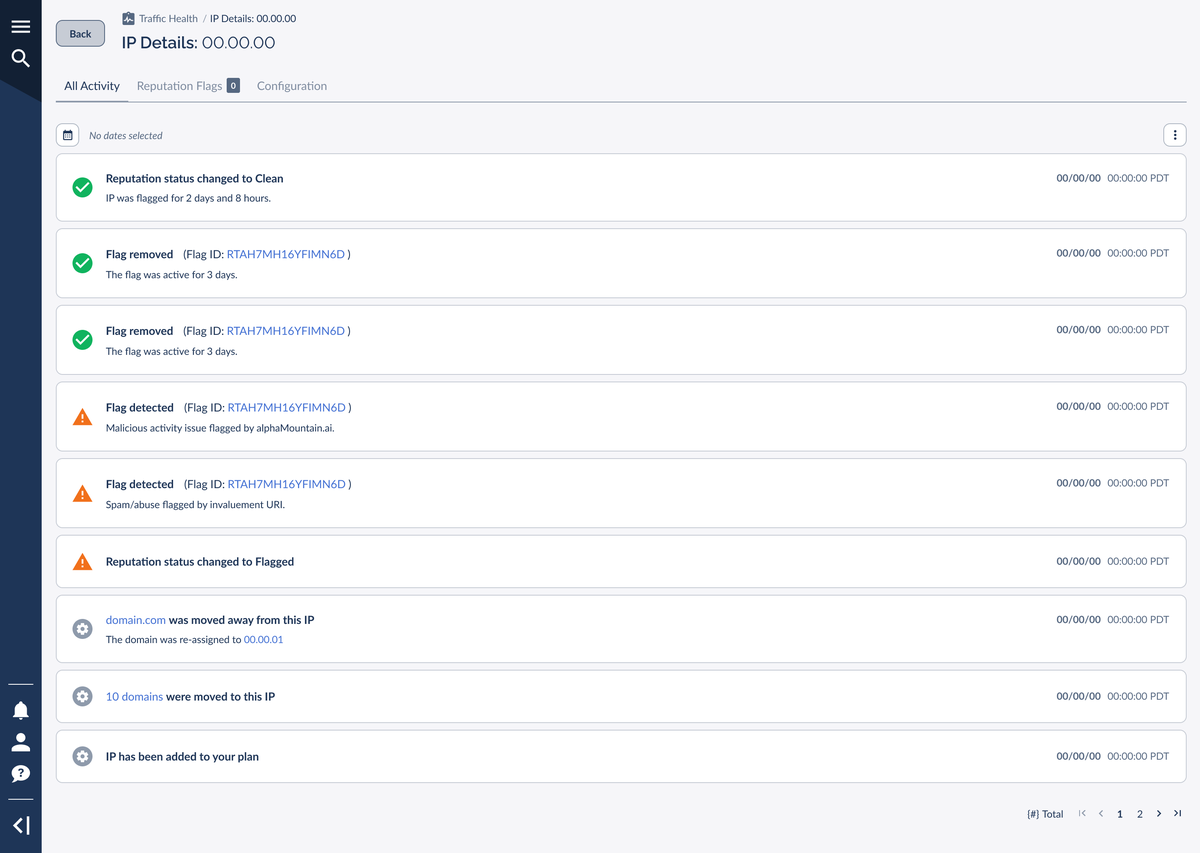This screenshot has height=853, width=1200.
Task: Click gear icon on 10 domains row
Action: pos(83,696)
